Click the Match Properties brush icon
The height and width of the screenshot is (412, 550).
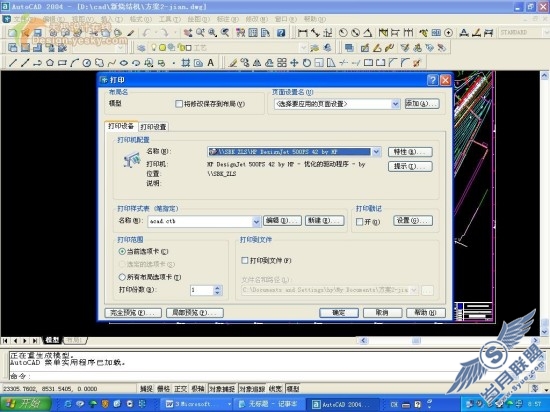(130, 33)
